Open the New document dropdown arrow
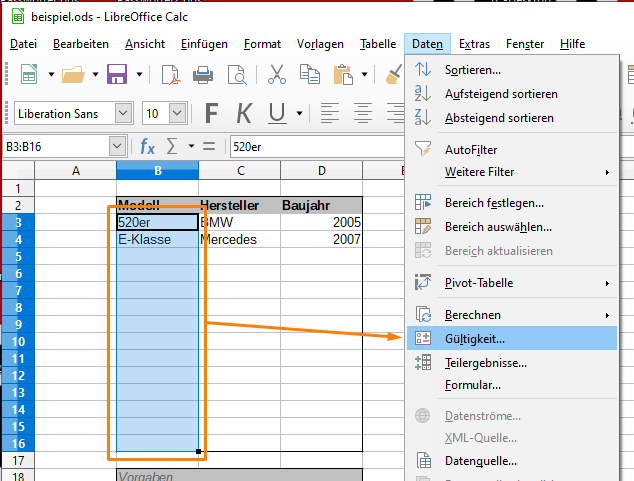The width and height of the screenshot is (634, 481). click(x=51, y=74)
